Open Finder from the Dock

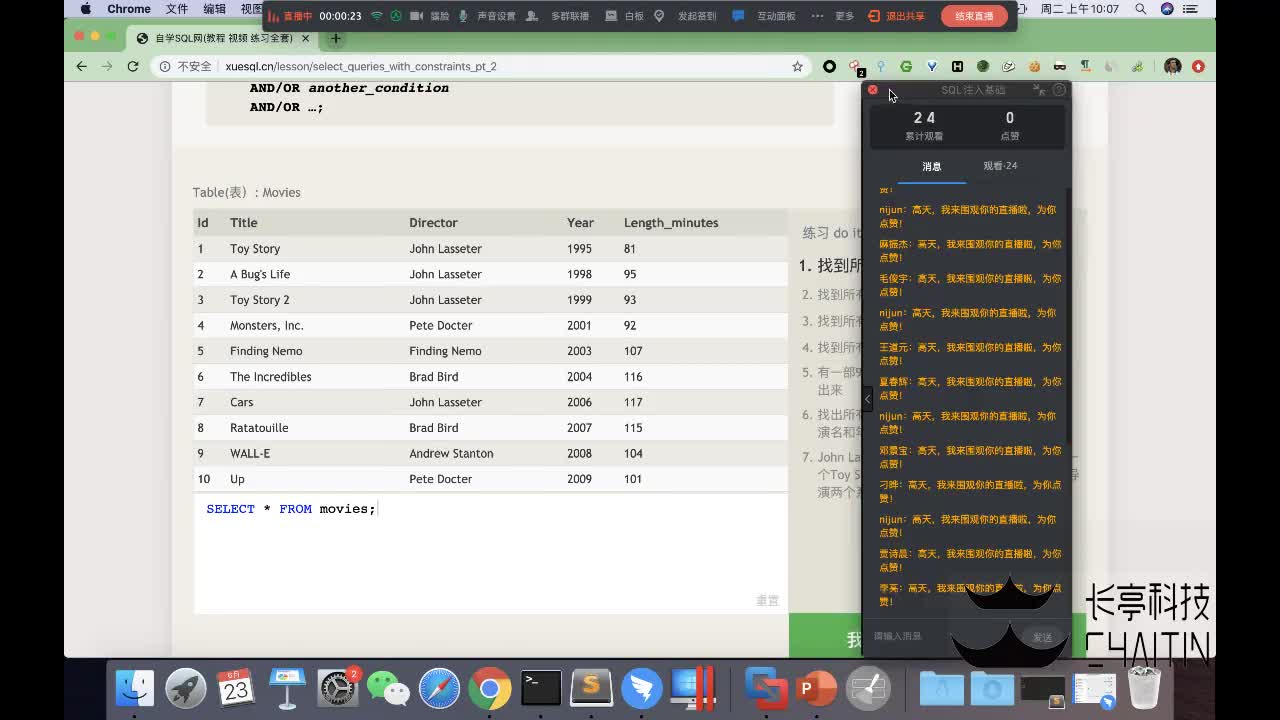(135, 688)
